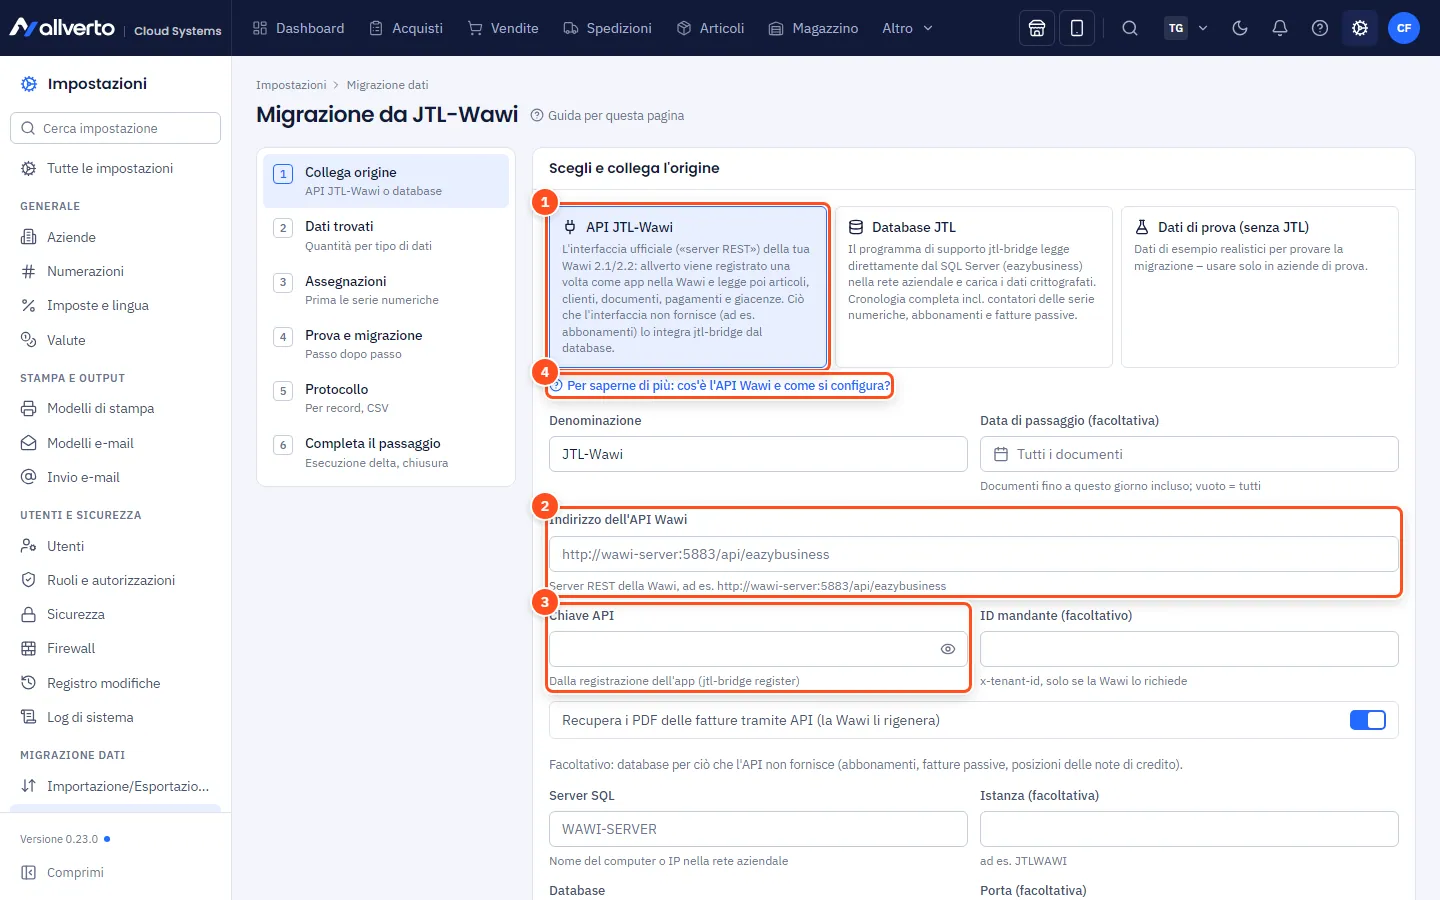Switch to dark mode moon icon
The height and width of the screenshot is (900, 1440).
pyautogui.click(x=1240, y=28)
